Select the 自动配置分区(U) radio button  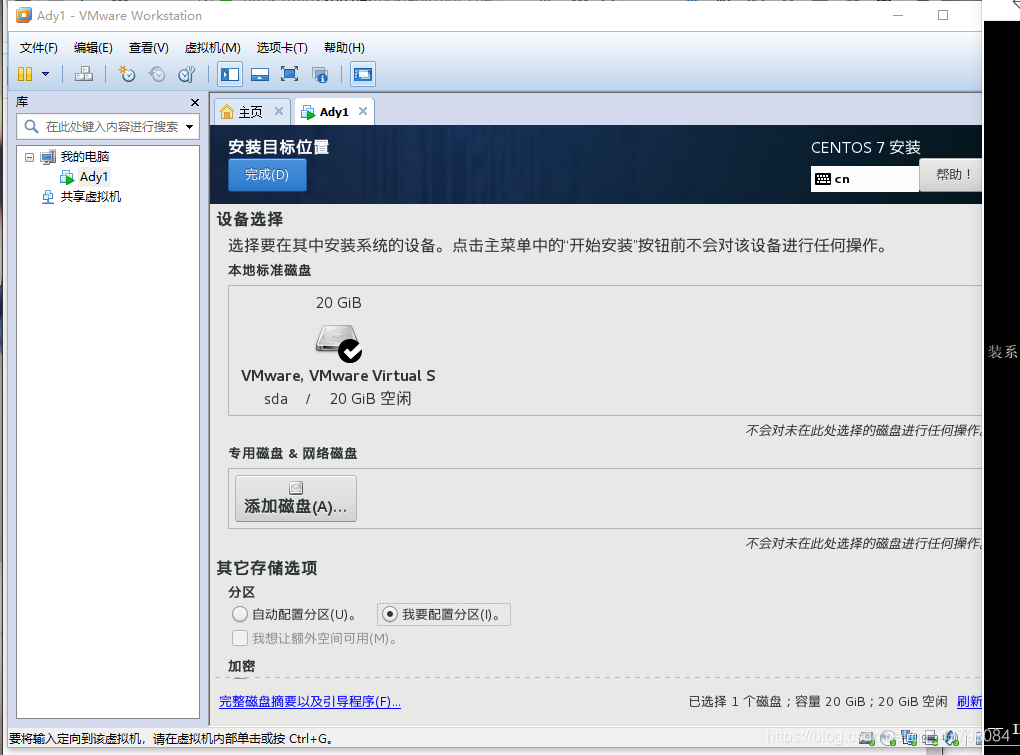(239, 614)
